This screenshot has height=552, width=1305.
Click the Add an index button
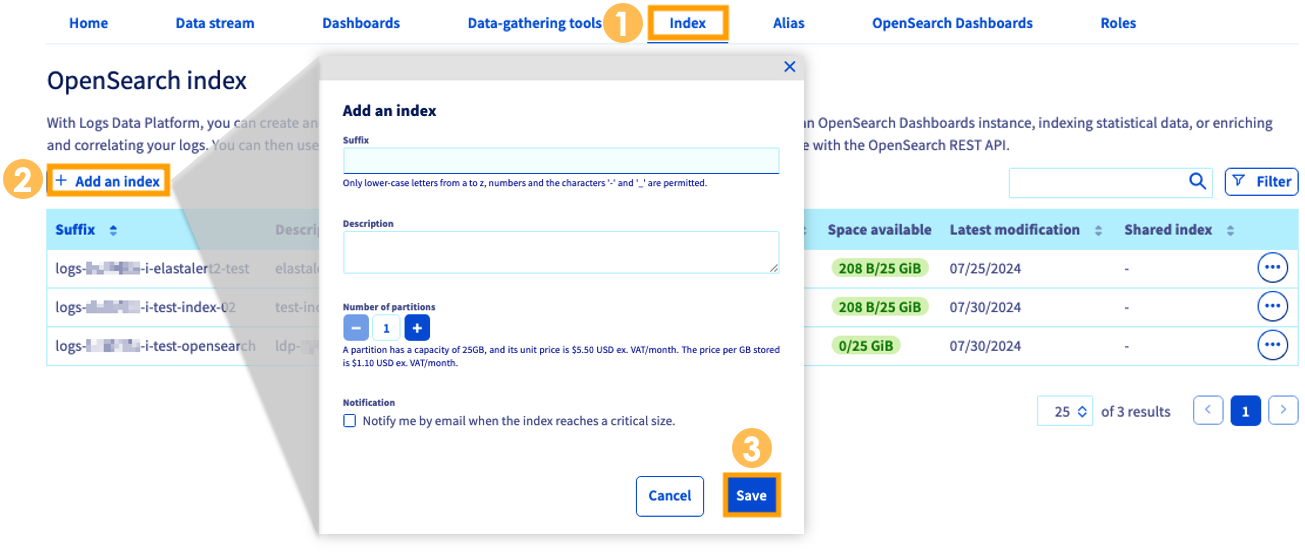107,181
